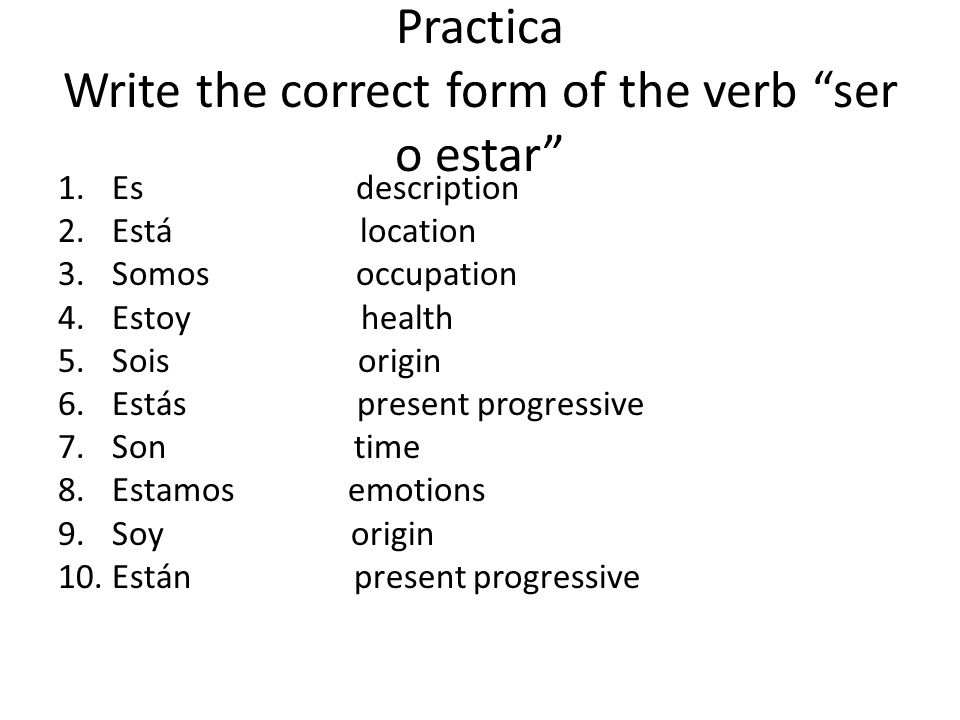Click the word 'description'
Screen dimensions: 960x720
[437, 189]
